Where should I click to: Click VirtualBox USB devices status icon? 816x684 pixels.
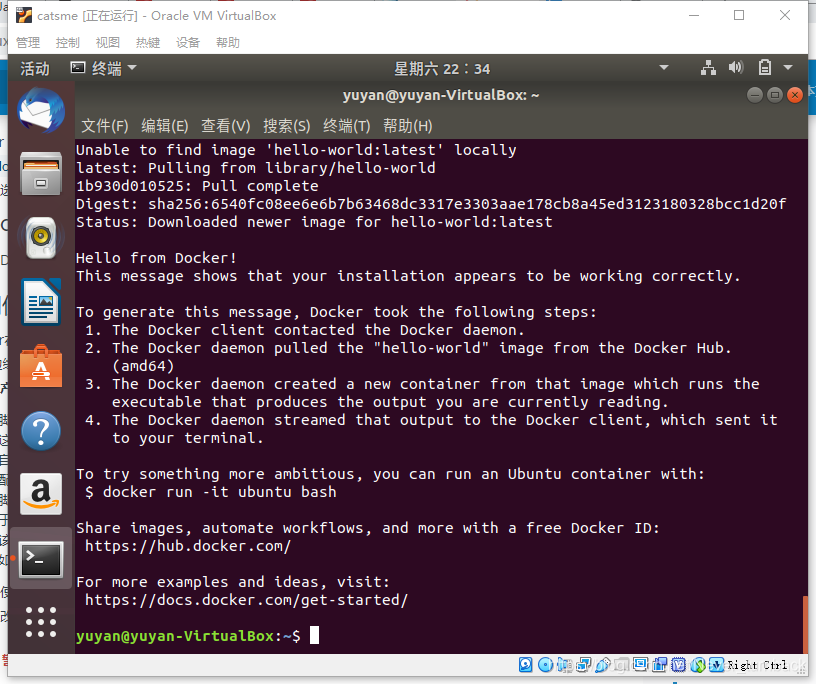(x=603, y=665)
